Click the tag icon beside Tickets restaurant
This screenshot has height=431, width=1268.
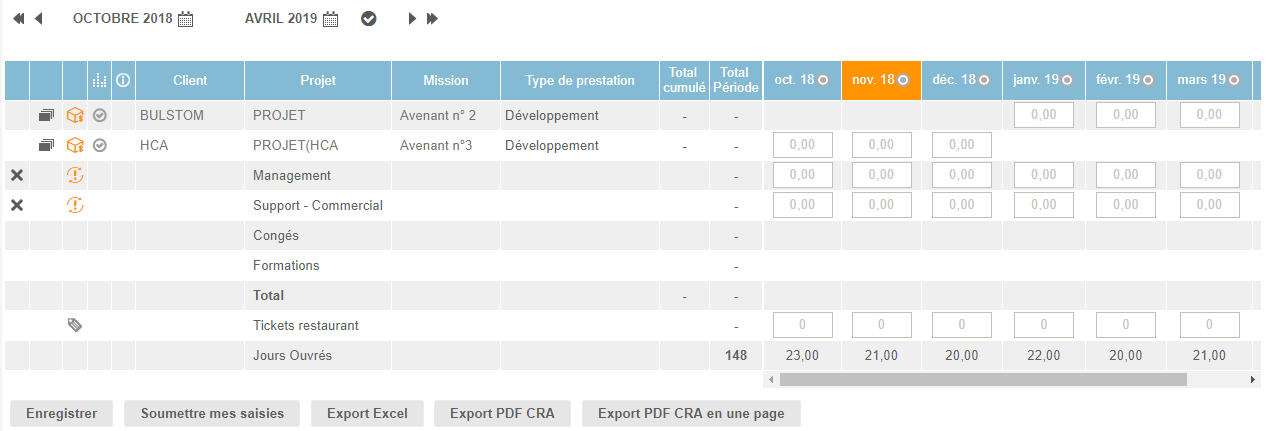(75, 325)
